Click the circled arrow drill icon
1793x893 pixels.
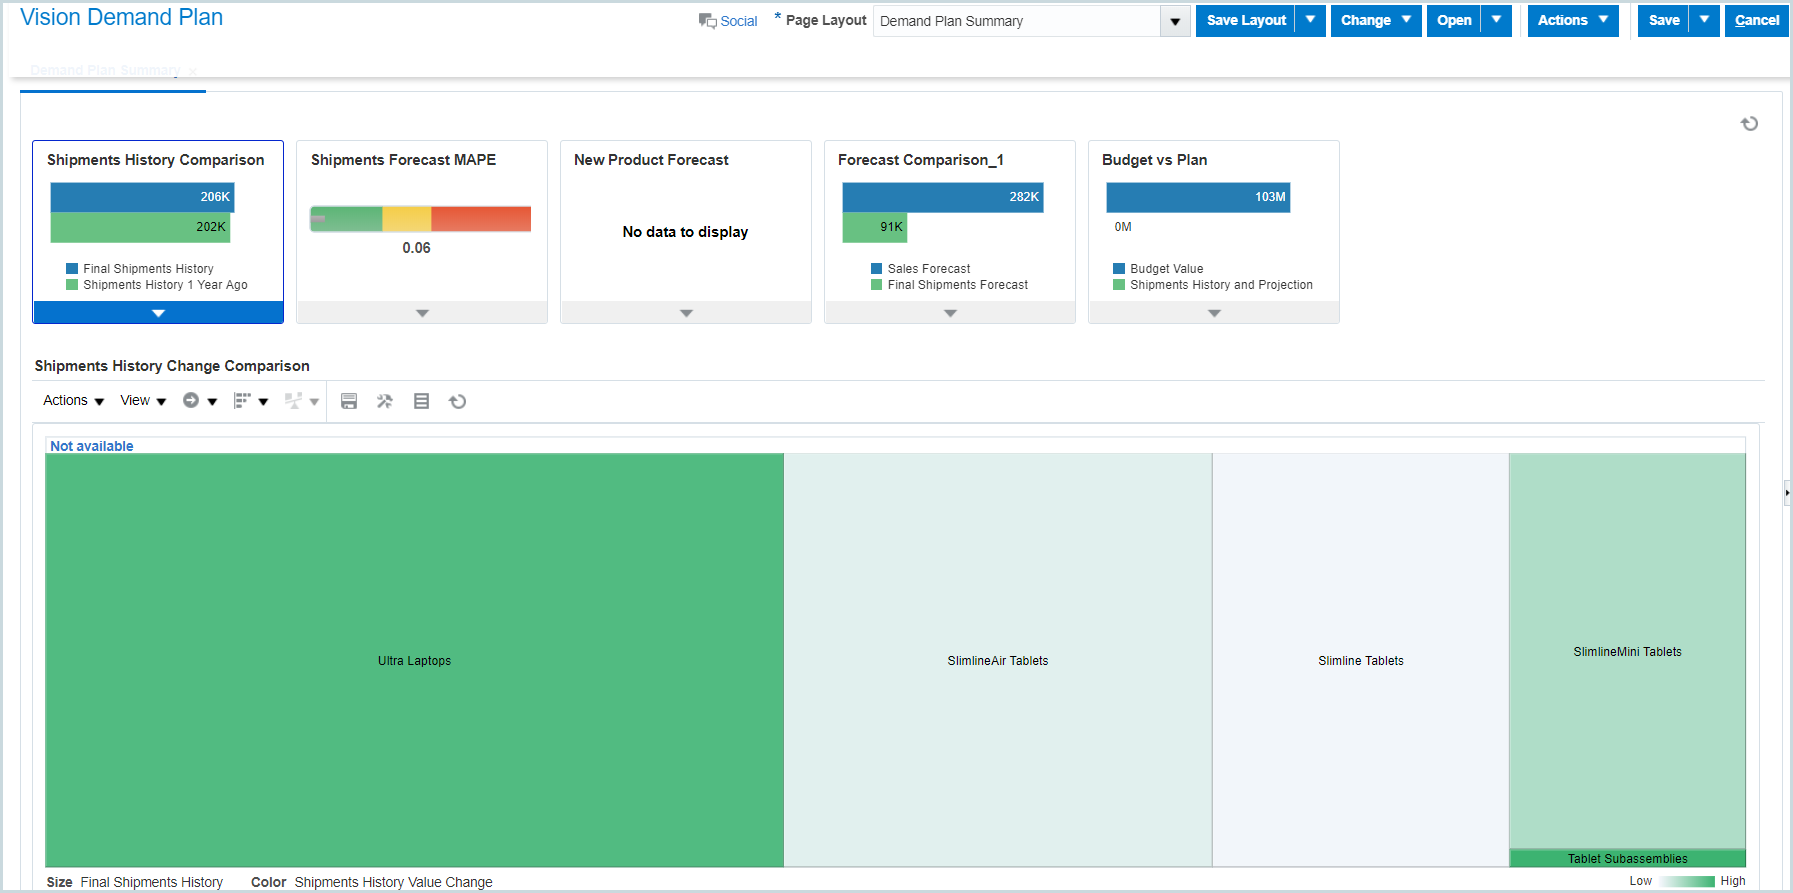pyautogui.click(x=191, y=400)
